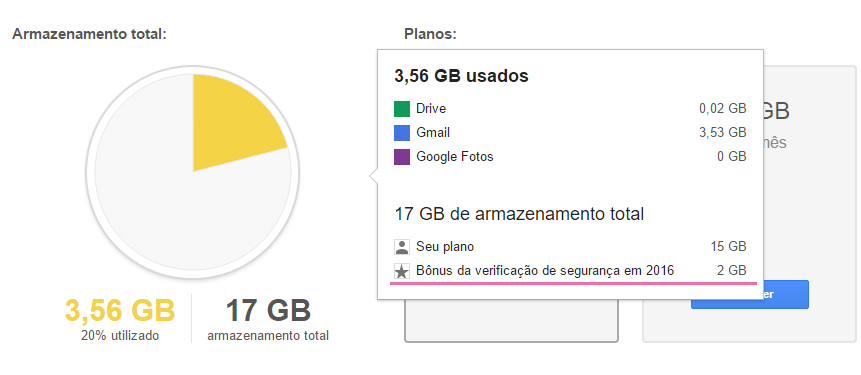Click the person icon beside Seu plano
The image size is (861, 375).
[x=402, y=247]
